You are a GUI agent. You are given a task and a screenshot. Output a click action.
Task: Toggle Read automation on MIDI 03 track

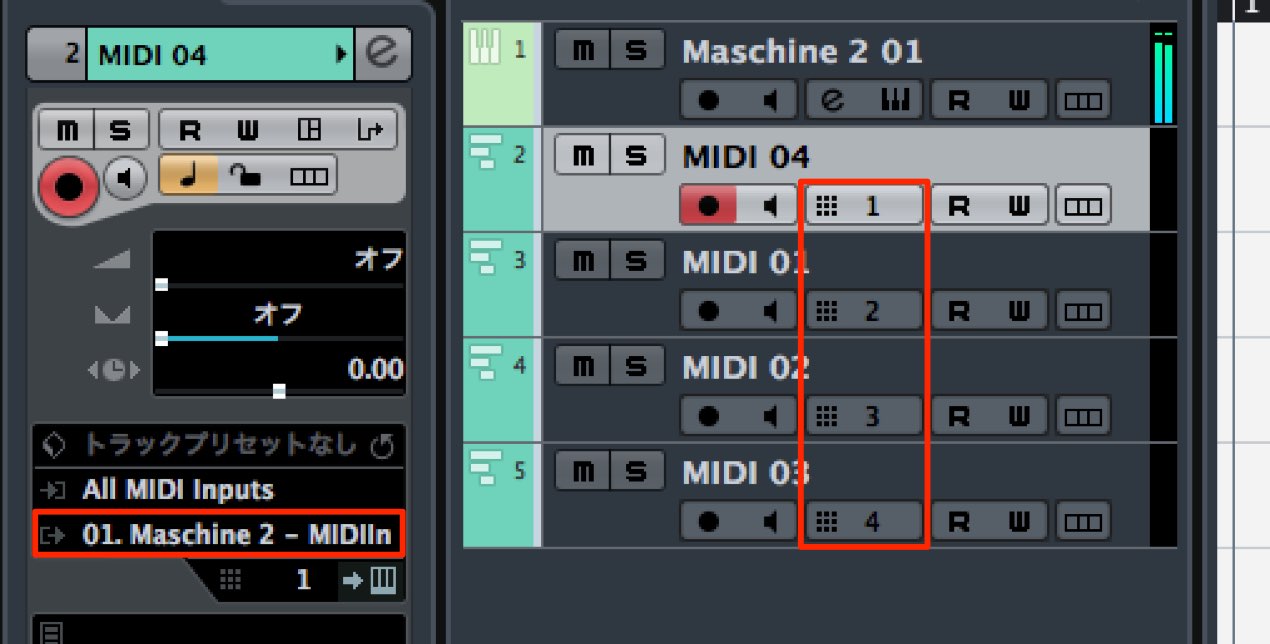[x=959, y=521]
